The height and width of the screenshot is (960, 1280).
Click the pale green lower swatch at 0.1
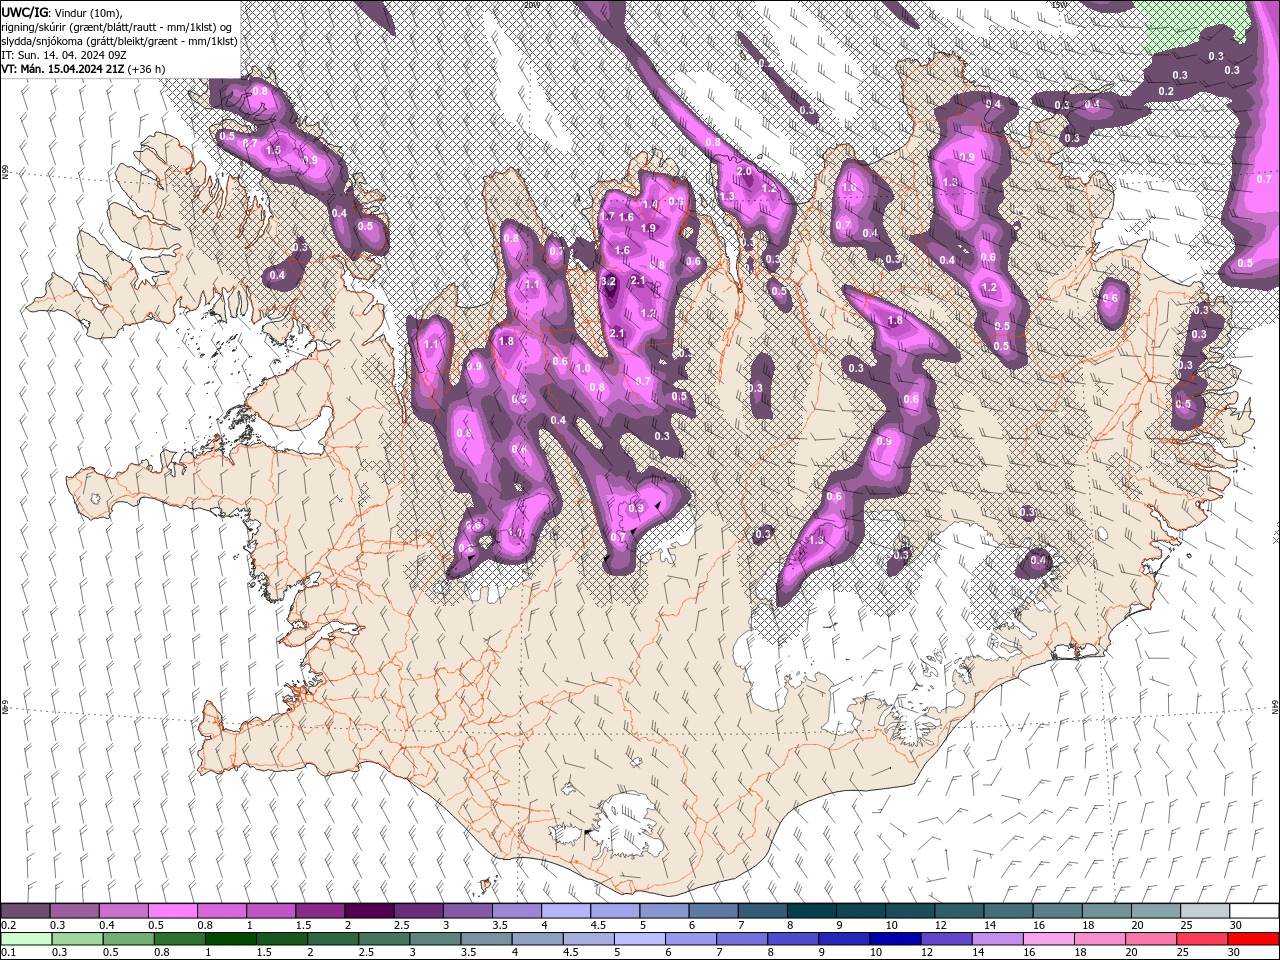[x=26, y=939]
